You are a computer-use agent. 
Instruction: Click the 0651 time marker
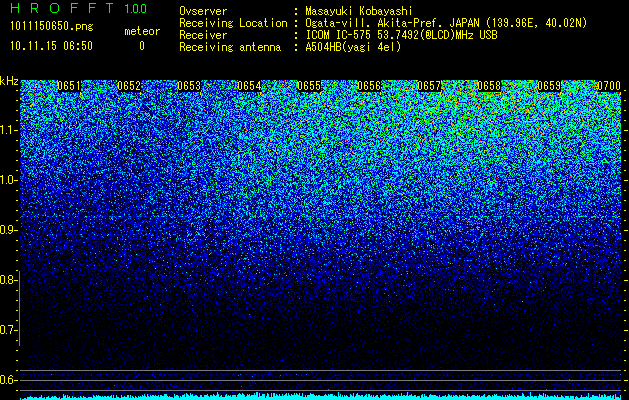69,86
